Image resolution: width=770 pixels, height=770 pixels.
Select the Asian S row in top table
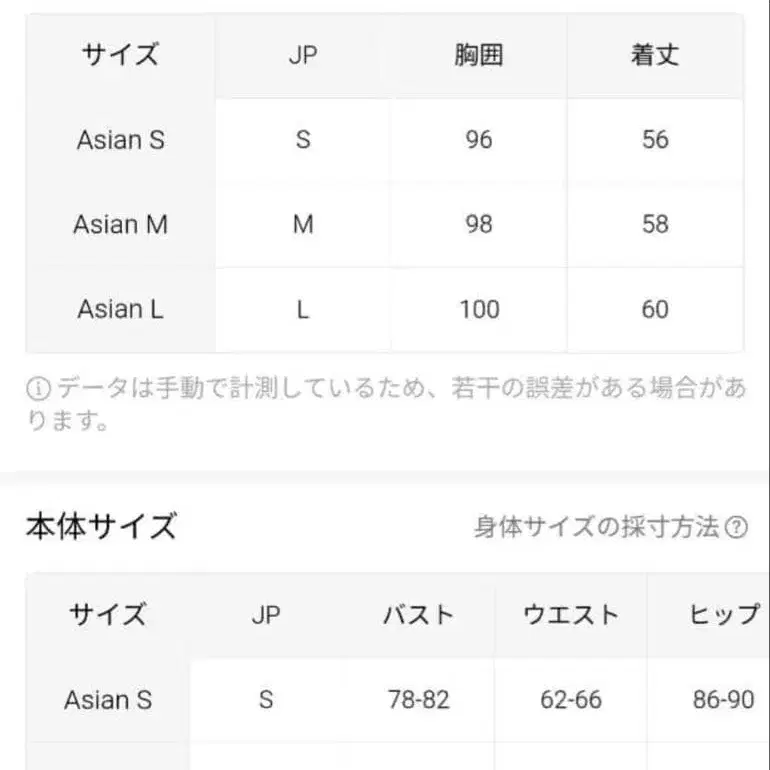(120, 139)
